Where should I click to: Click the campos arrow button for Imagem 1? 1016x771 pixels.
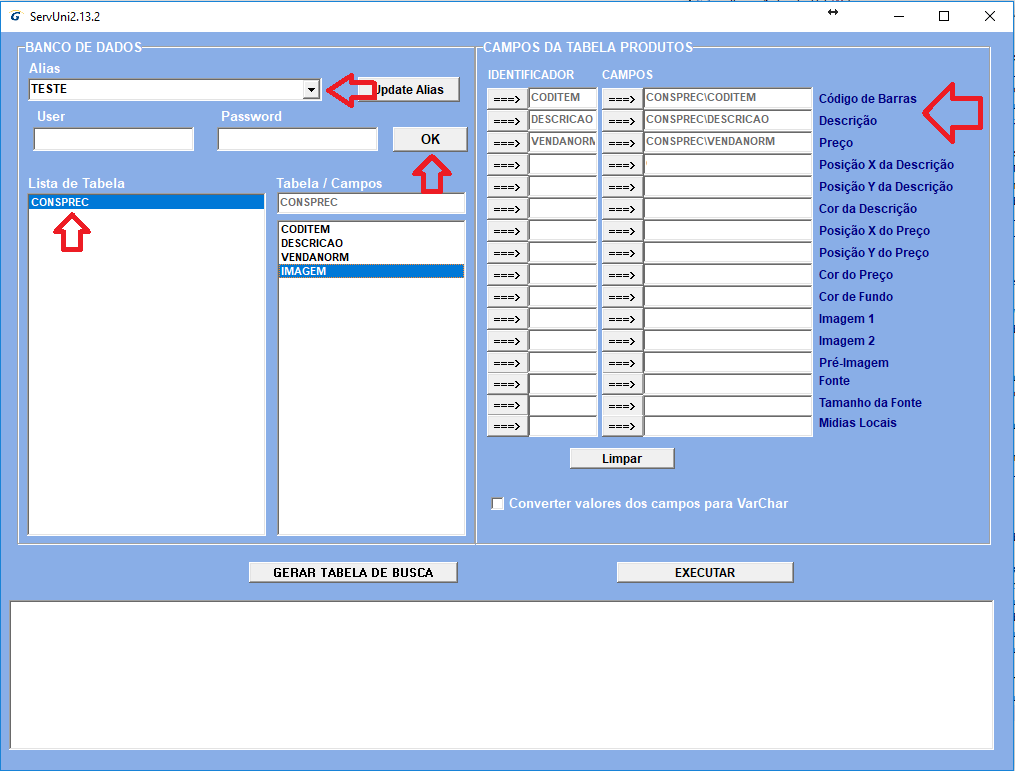coord(622,319)
